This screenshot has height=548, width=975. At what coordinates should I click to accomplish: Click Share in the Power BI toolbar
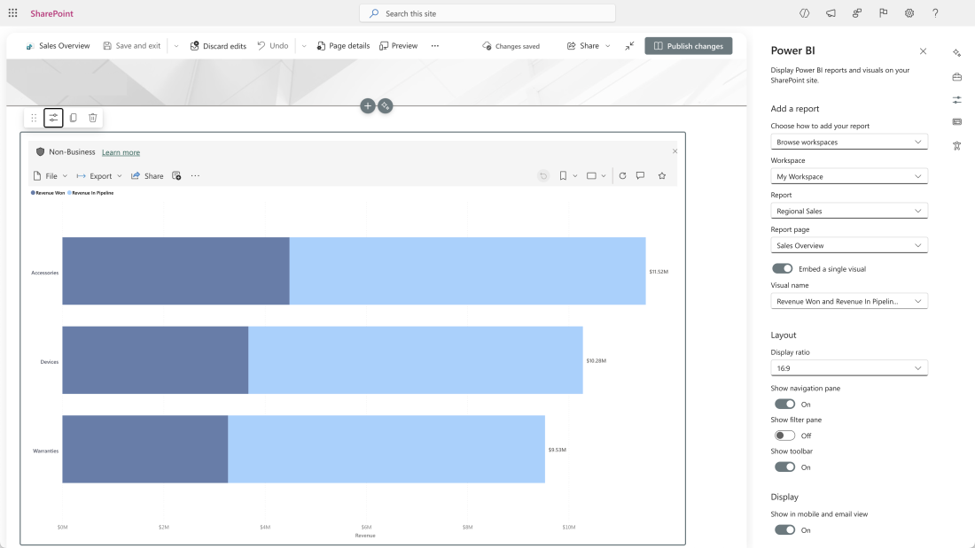147,176
